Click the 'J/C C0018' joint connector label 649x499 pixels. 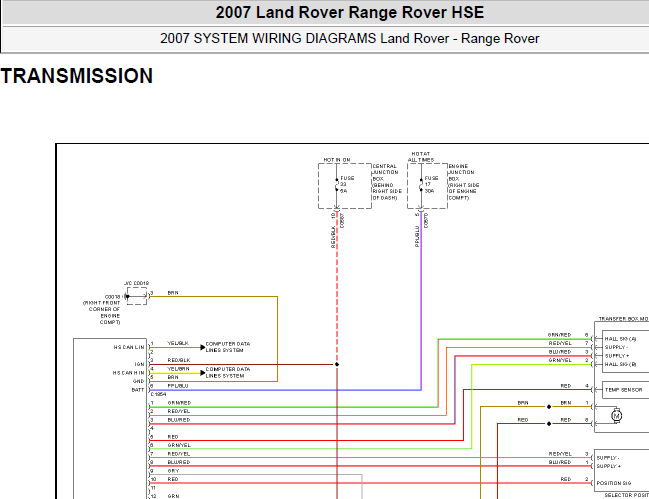pyautogui.click(x=137, y=283)
